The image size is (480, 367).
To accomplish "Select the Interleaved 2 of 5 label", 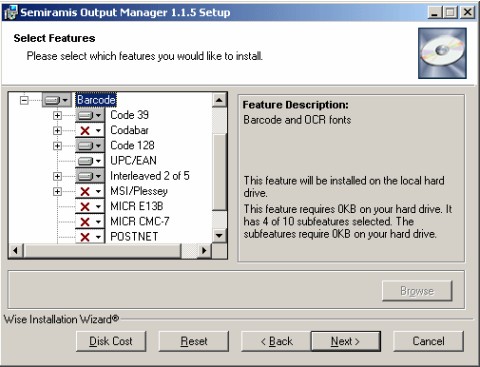I will click(150, 176).
